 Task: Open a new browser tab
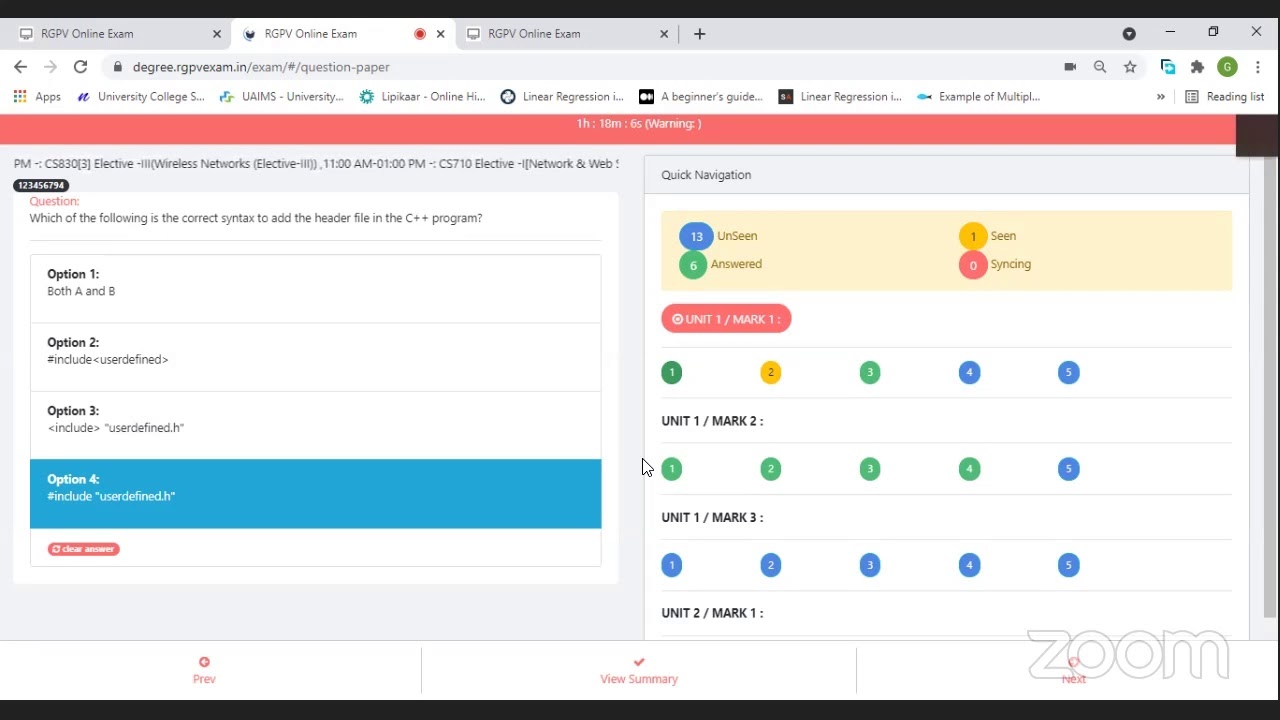pyautogui.click(x=700, y=34)
